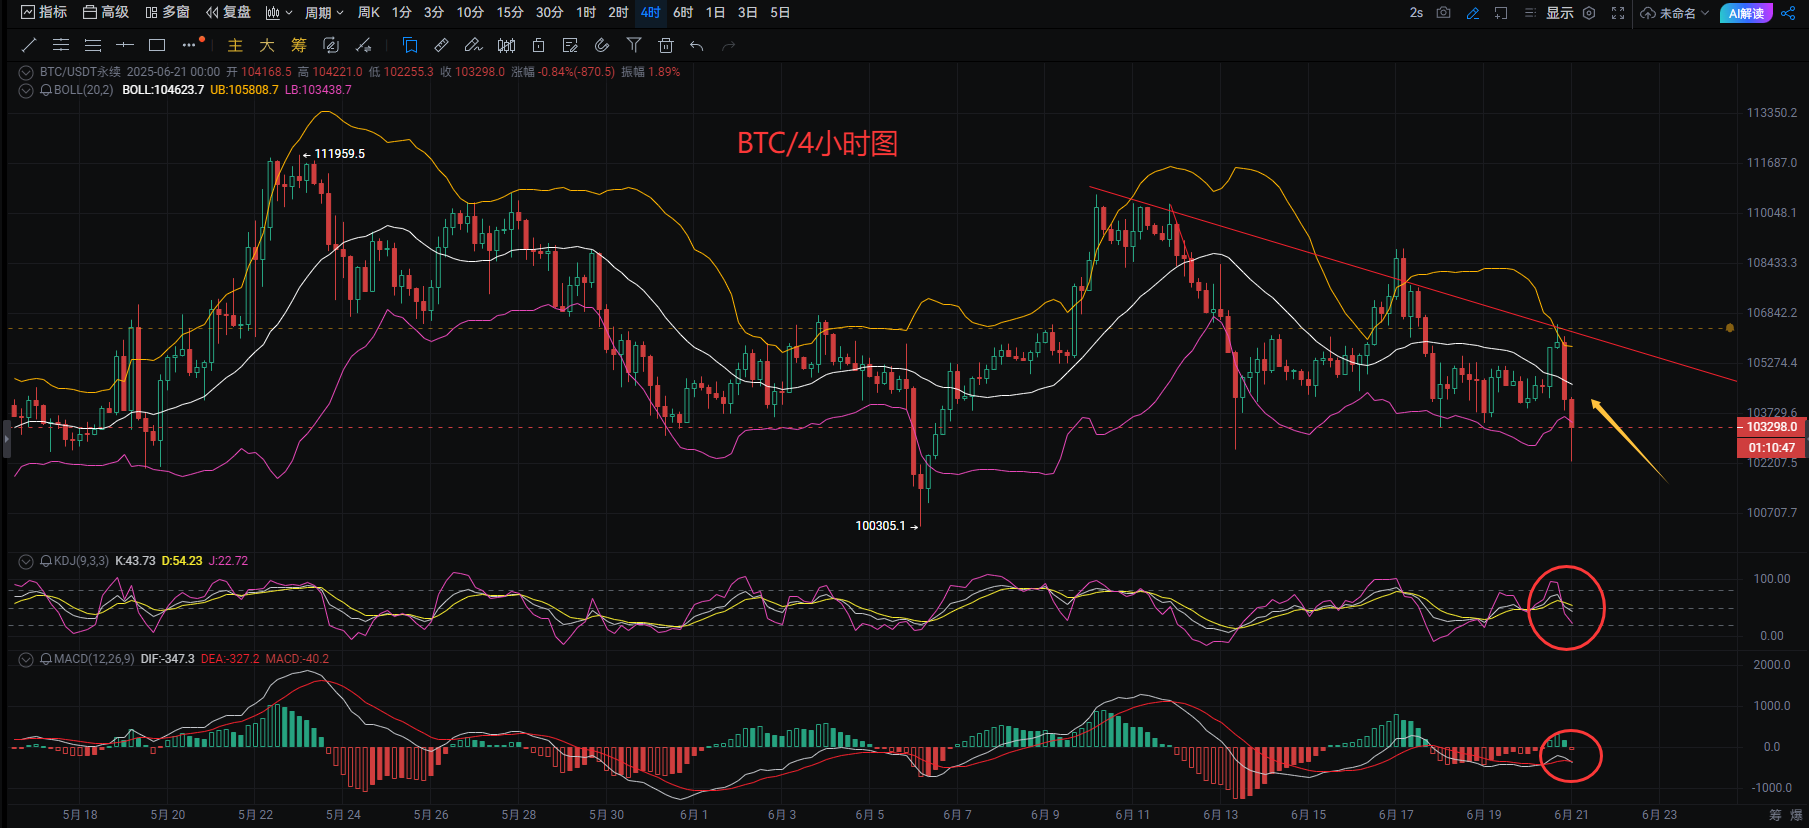Select the ruler measurement tool
Screen dimensions: 1809x828
pos(441,45)
